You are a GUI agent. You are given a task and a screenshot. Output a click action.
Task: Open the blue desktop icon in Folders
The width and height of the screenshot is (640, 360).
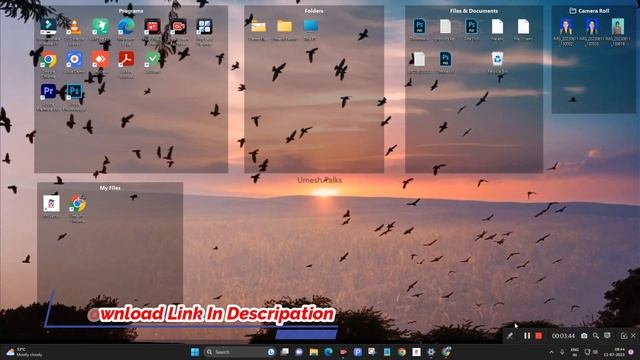click(x=310, y=27)
